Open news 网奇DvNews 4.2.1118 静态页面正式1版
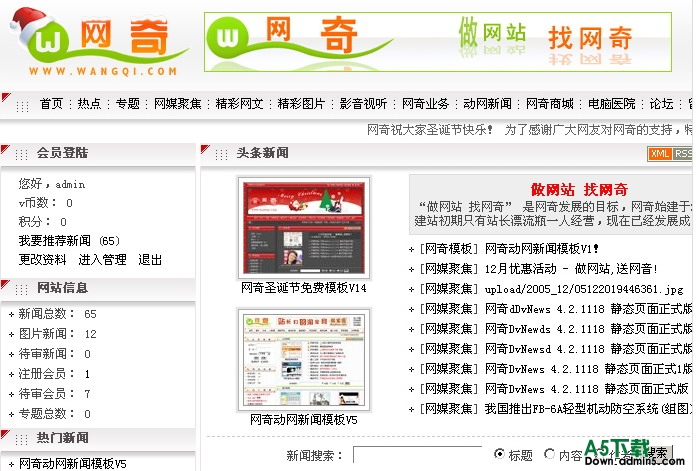Viewport: 696px width, 471px height. (588, 368)
